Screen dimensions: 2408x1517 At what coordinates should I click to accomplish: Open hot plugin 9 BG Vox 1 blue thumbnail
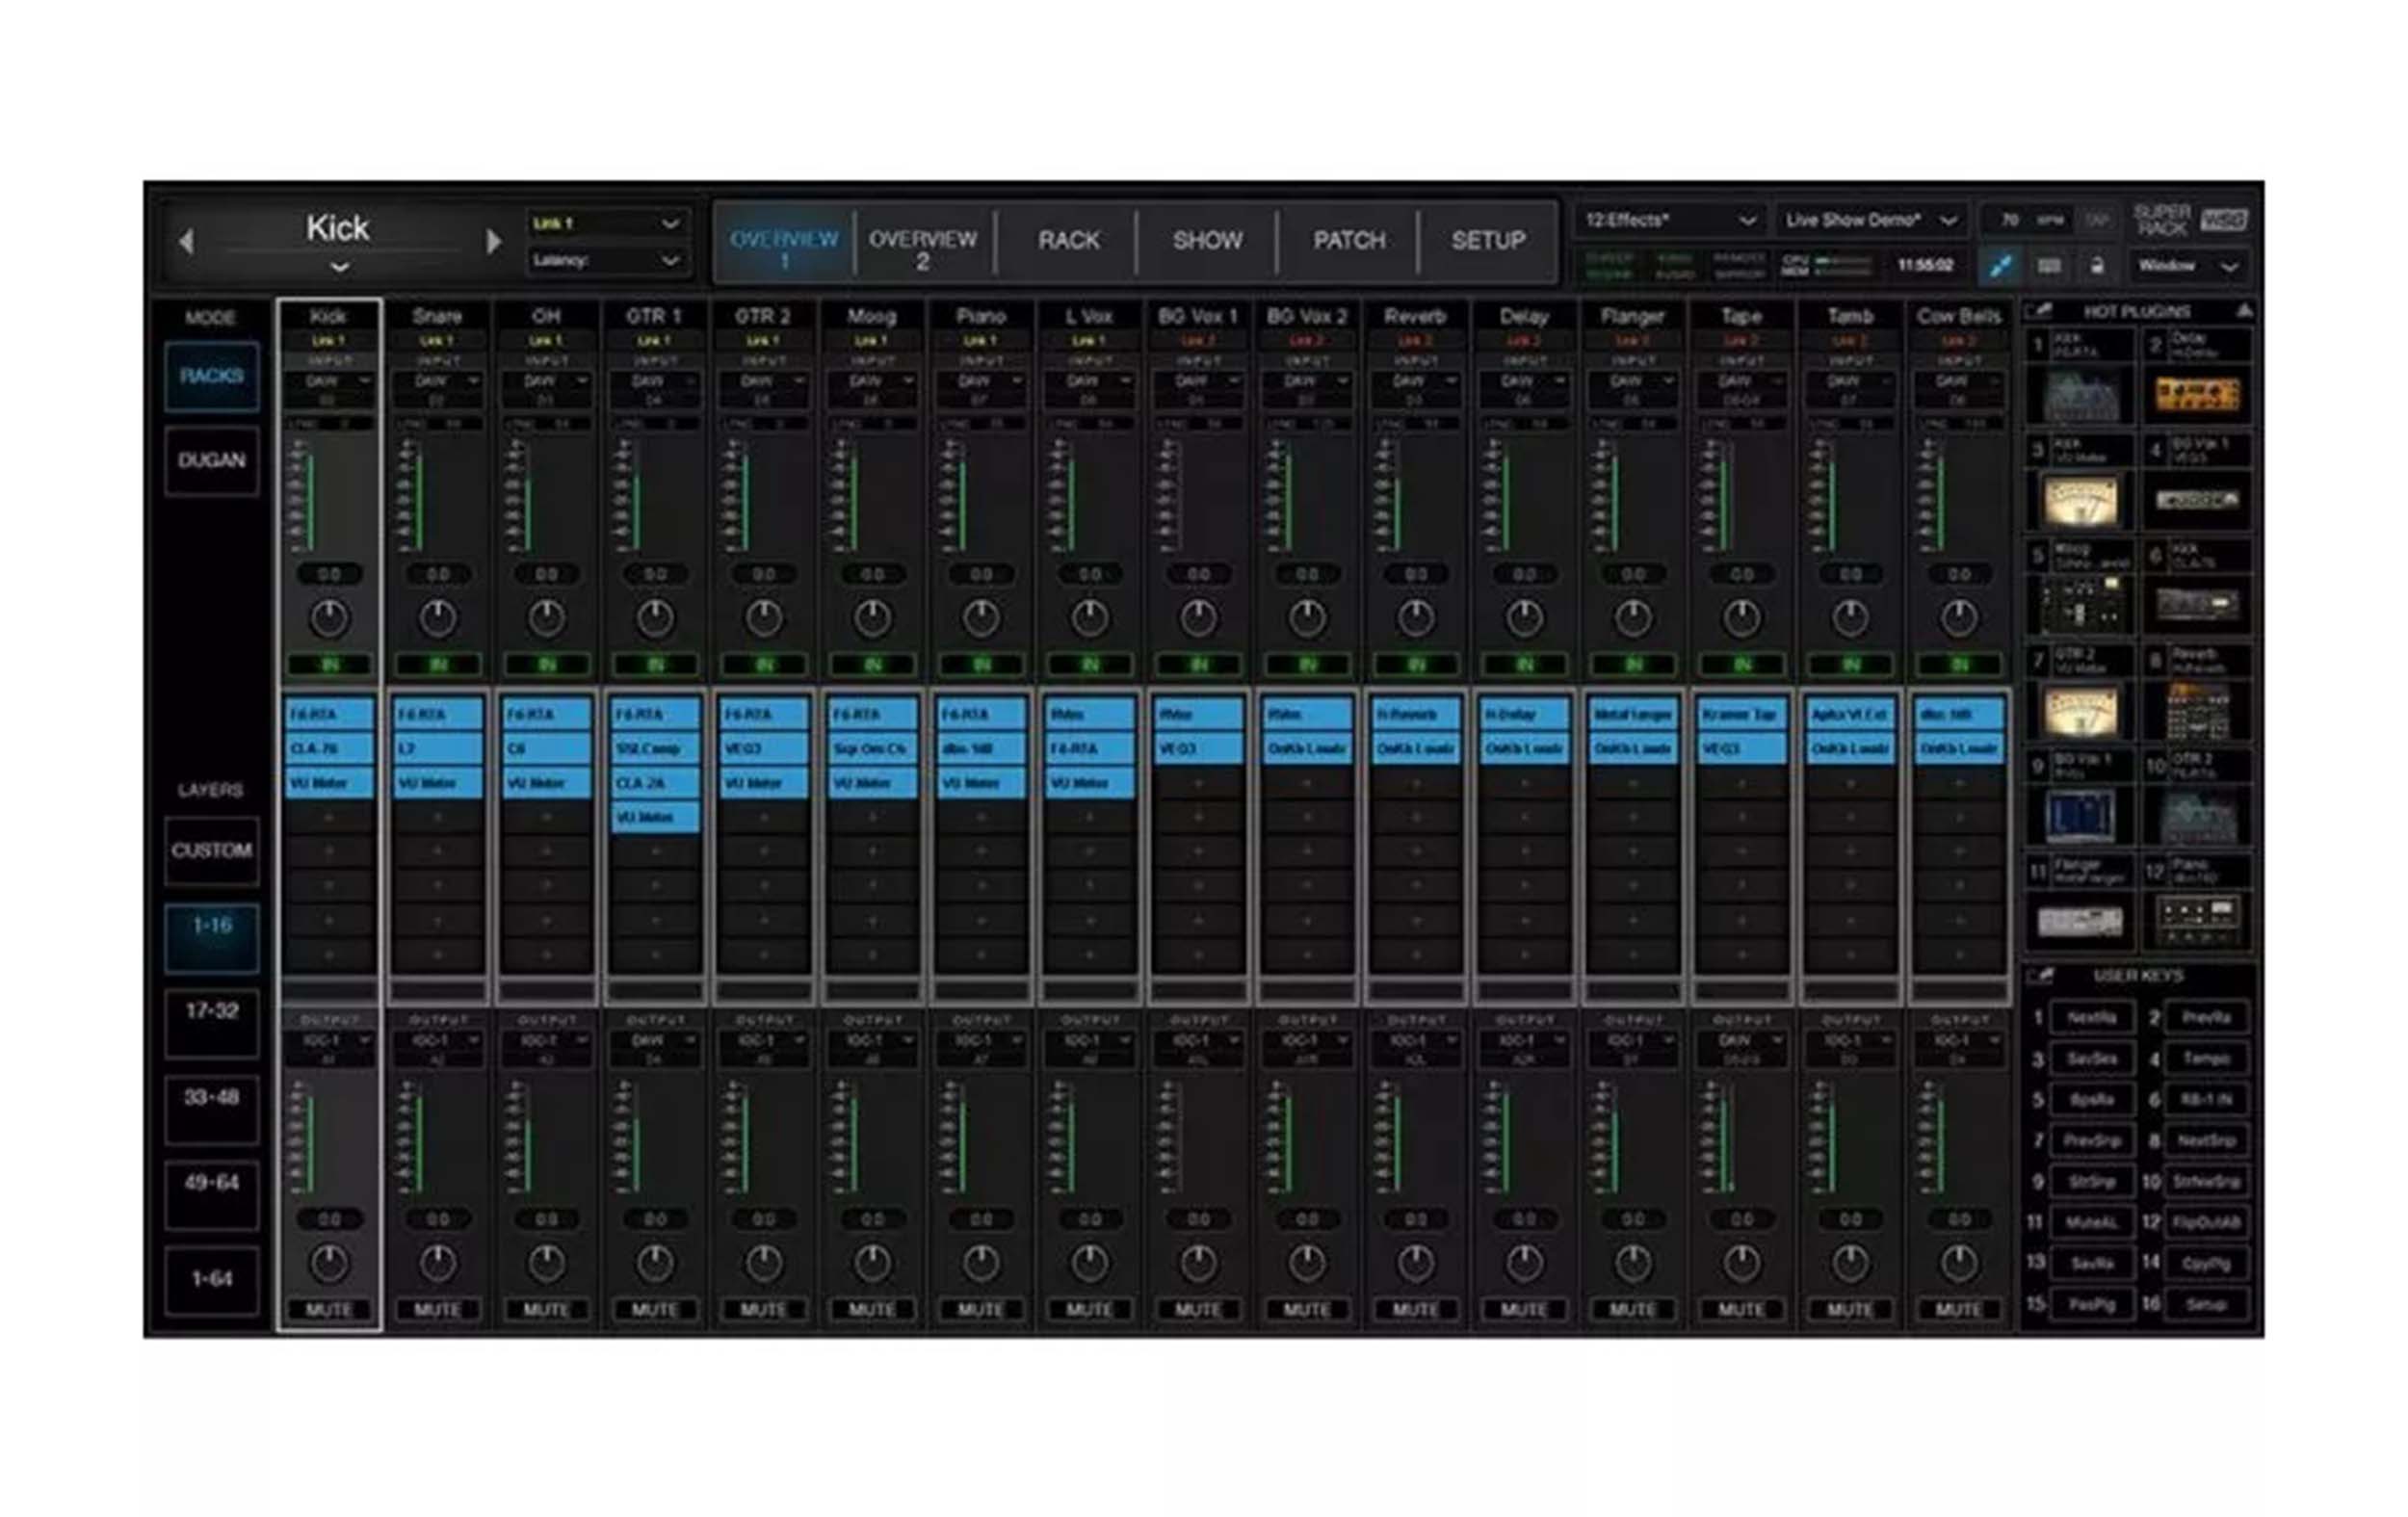pyautogui.click(x=2080, y=815)
